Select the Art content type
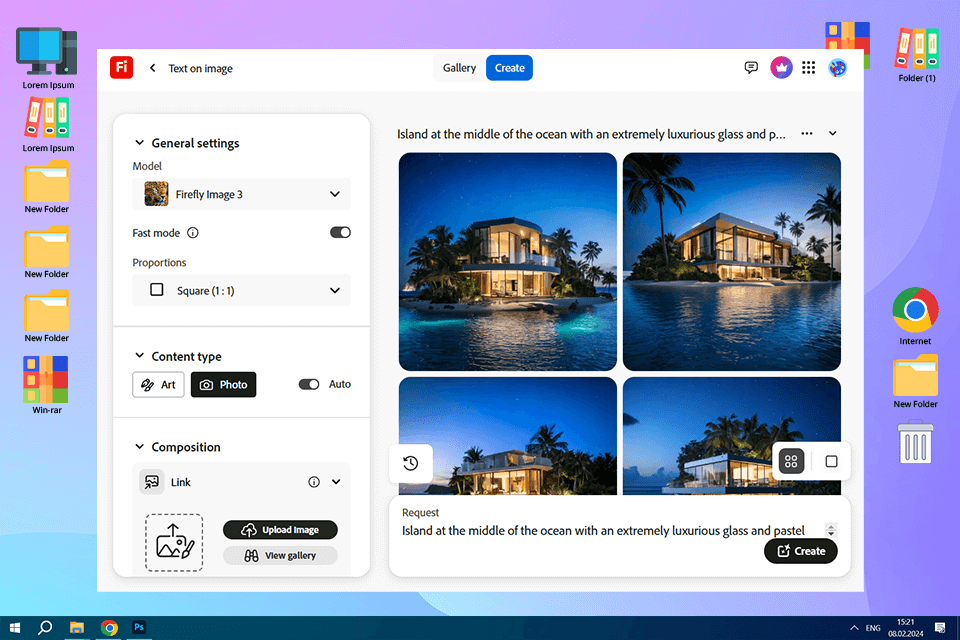The width and height of the screenshot is (960, 640). point(158,385)
